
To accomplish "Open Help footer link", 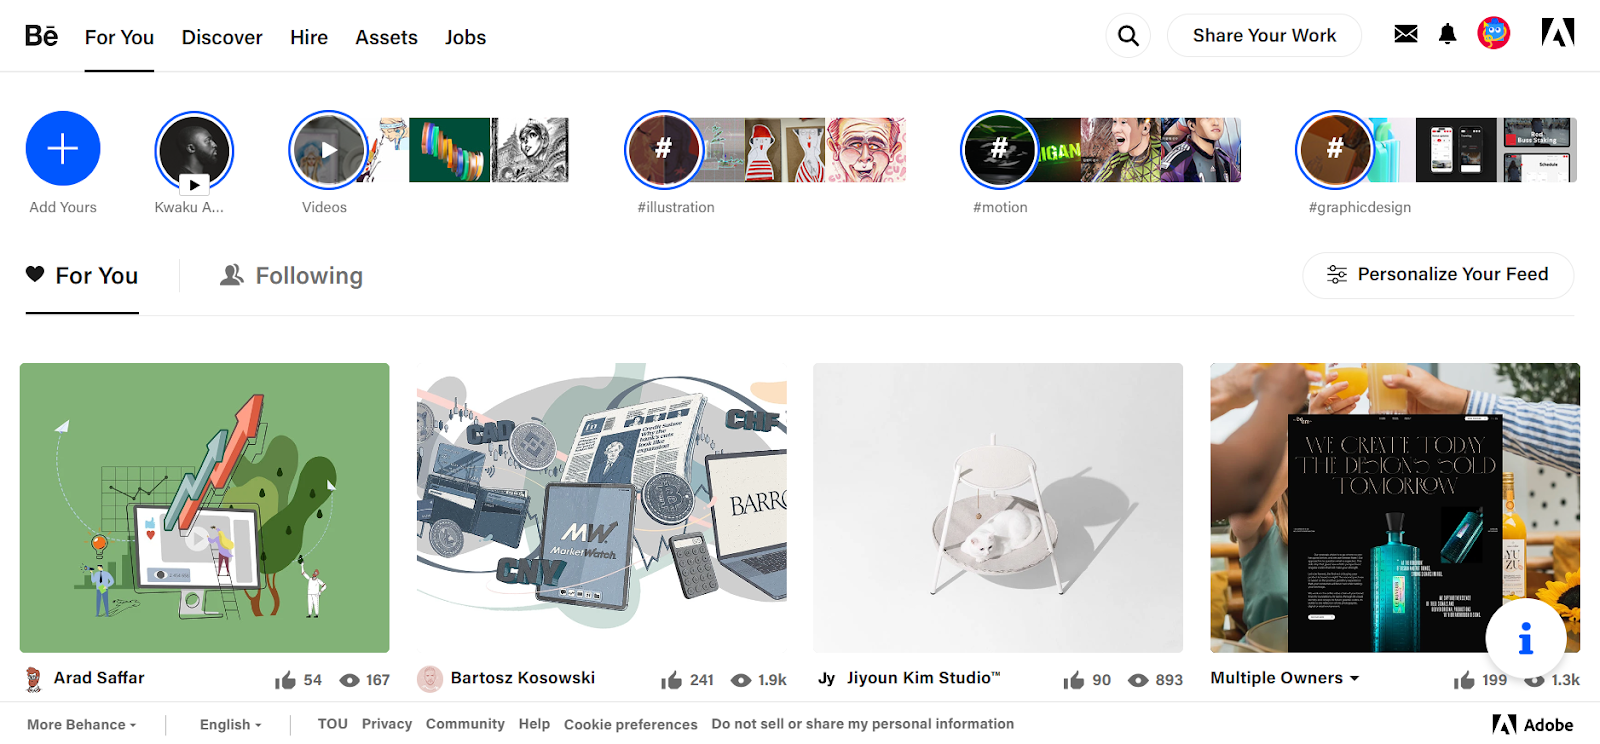I will [534, 724].
